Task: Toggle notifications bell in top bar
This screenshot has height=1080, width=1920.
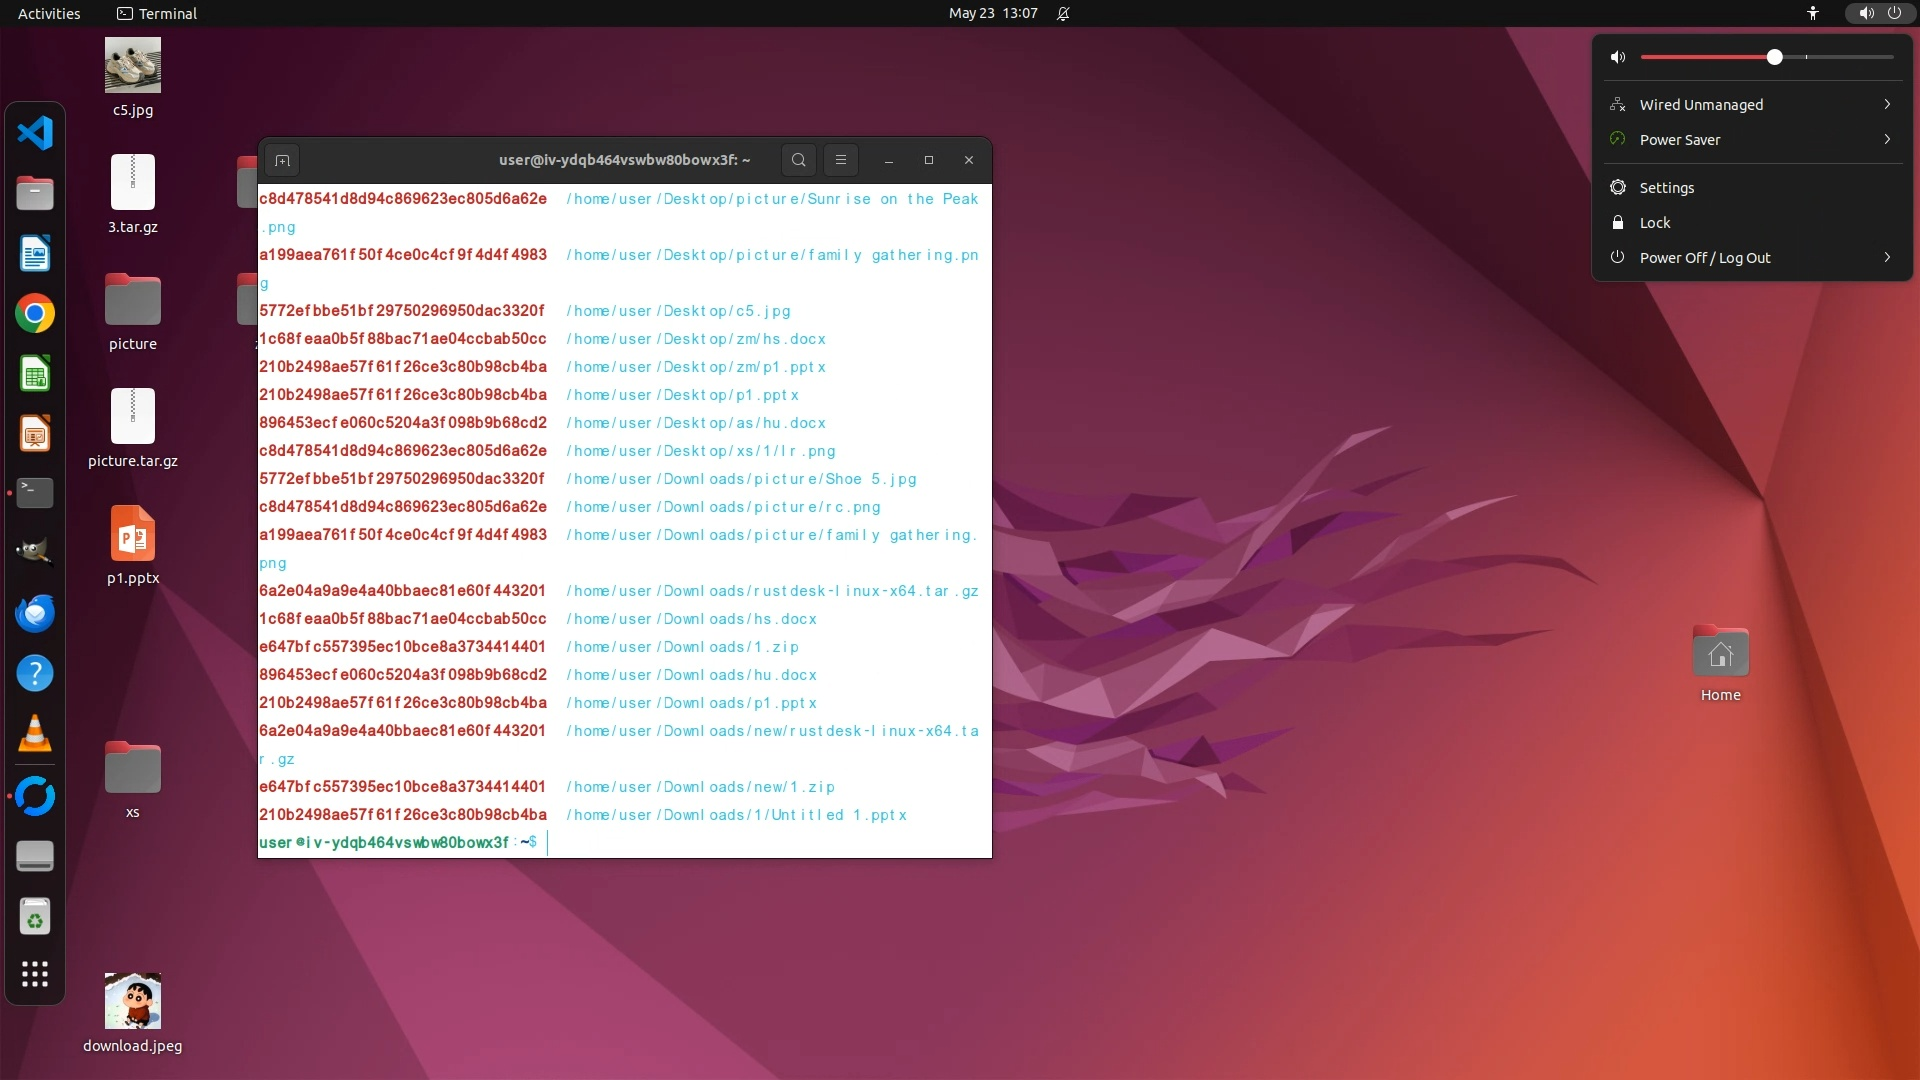Action: coord(1063,13)
